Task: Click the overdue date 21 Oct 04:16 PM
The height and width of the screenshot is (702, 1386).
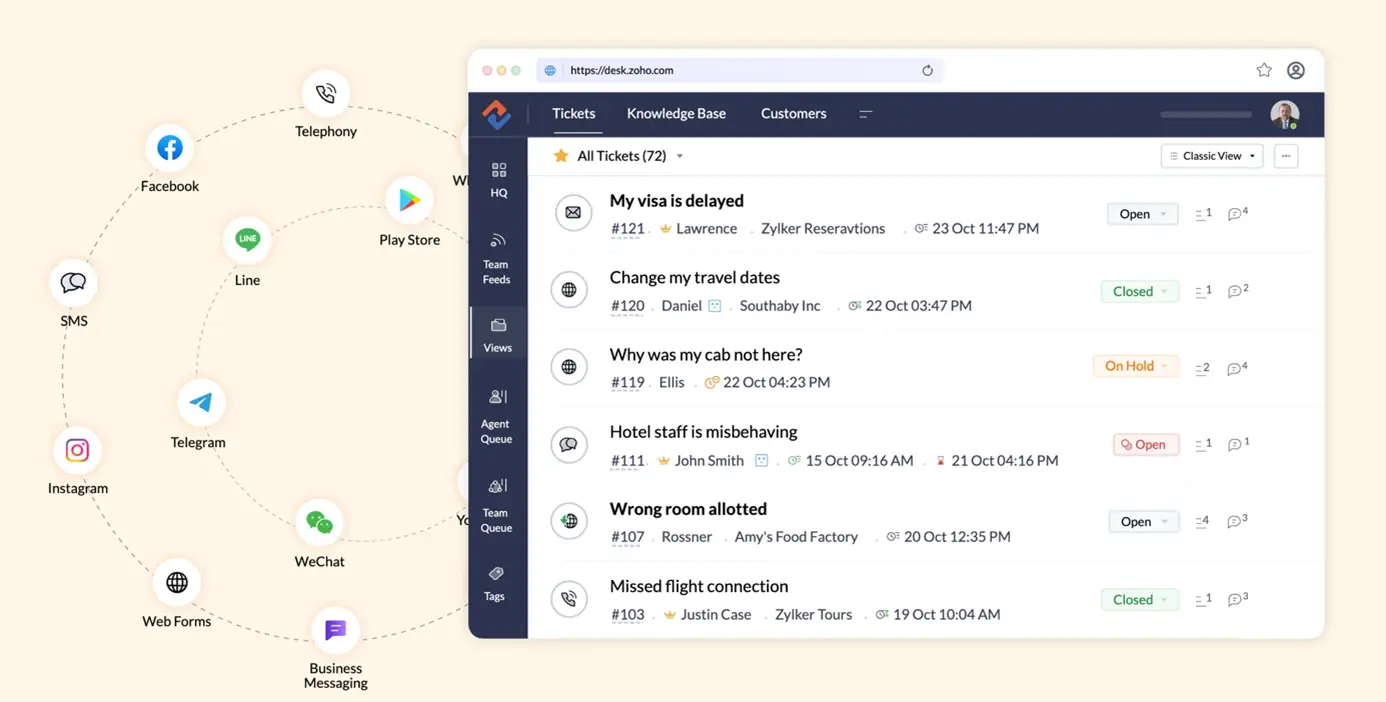Action: pos(1005,460)
